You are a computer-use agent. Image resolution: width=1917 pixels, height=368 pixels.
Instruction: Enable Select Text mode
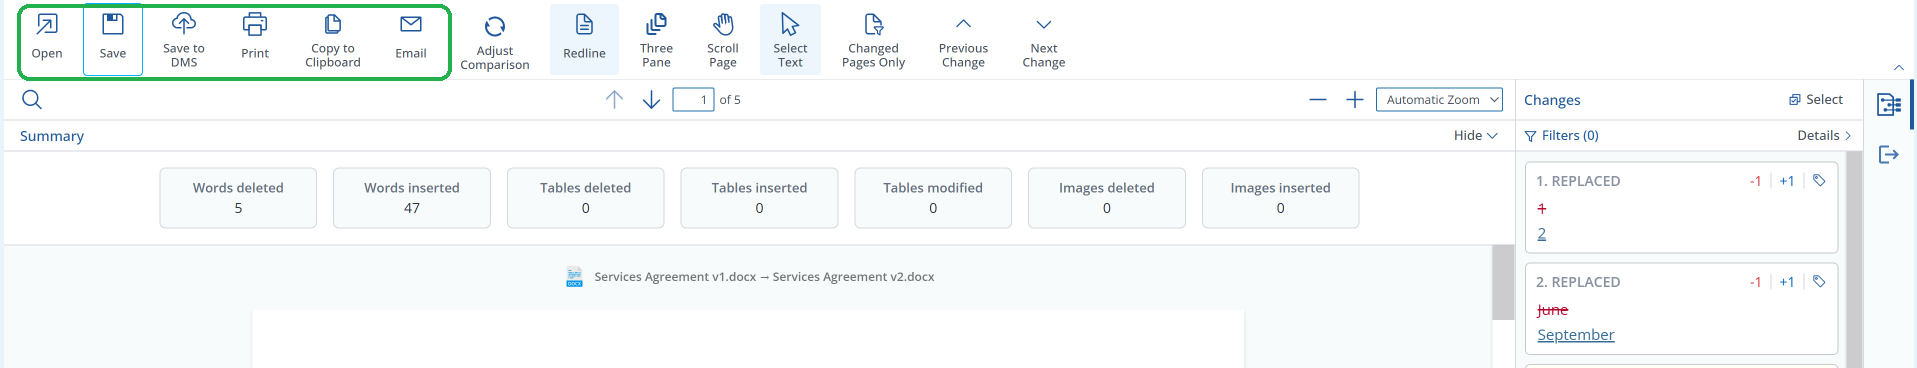pyautogui.click(x=790, y=38)
